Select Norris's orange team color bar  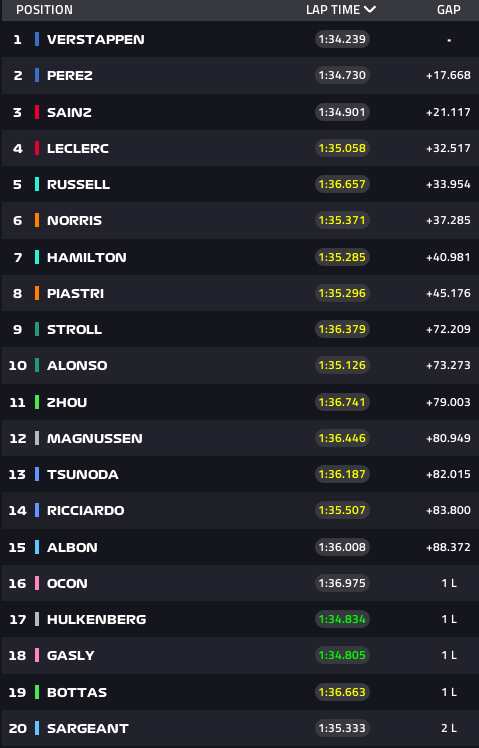tap(37, 220)
